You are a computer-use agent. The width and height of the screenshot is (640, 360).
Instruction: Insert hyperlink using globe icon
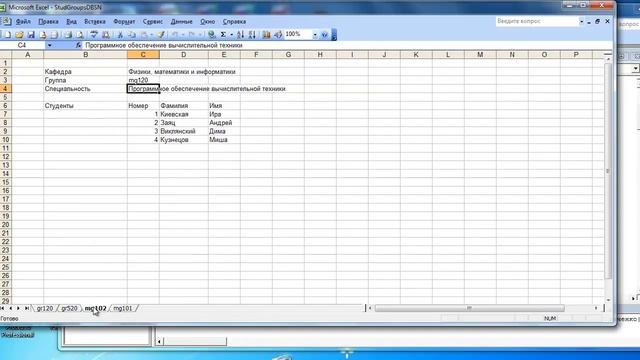(211, 35)
